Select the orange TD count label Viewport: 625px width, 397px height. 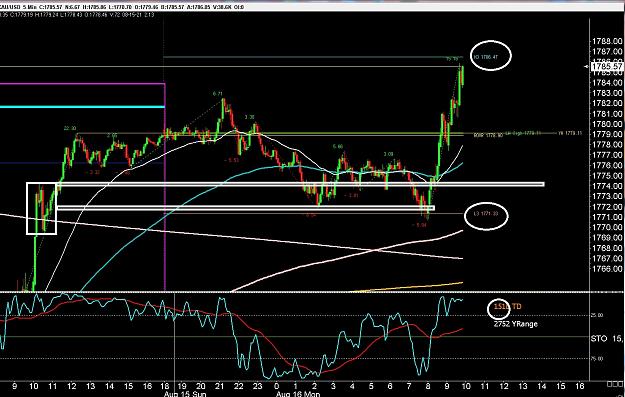507,307
